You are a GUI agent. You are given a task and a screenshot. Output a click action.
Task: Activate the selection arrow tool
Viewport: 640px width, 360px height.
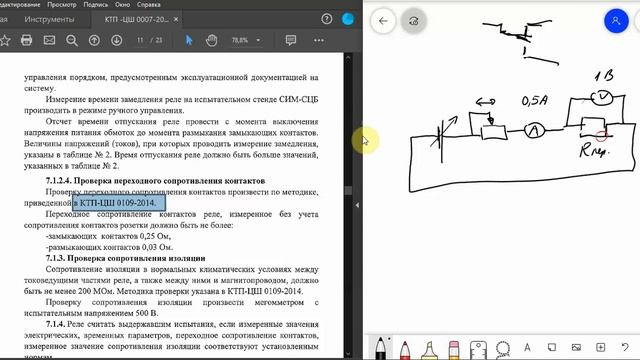pyautogui.click(x=189, y=40)
